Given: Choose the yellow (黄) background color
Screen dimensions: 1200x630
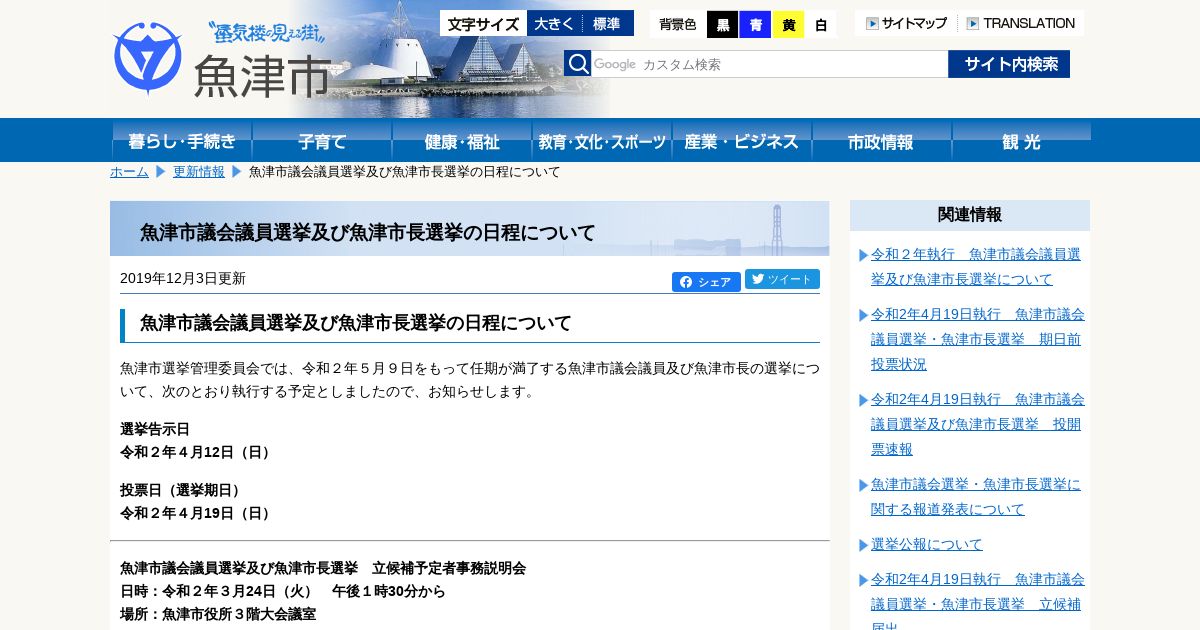Looking at the screenshot, I should pyautogui.click(x=788, y=24).
